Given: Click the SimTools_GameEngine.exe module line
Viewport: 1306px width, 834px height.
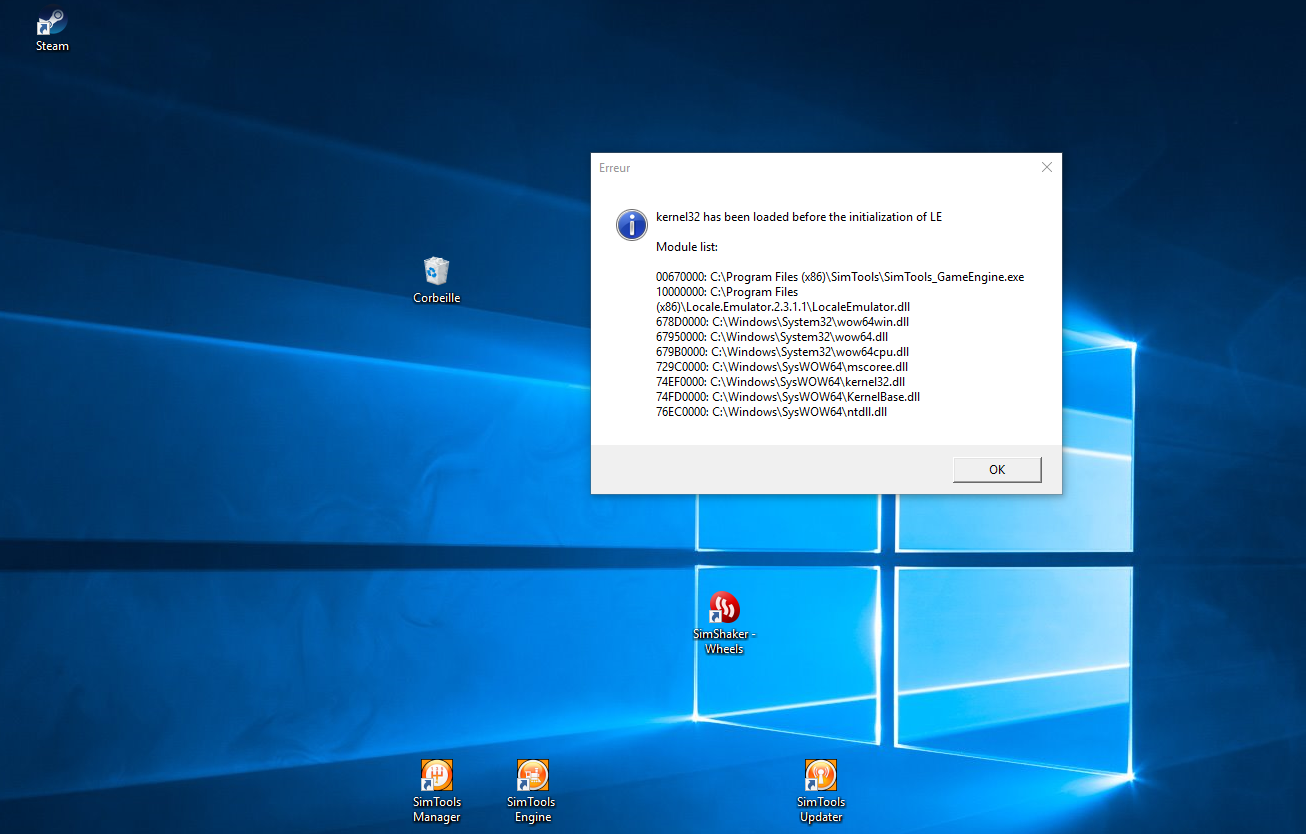Looking at the screenshot, I should [840, 277].
